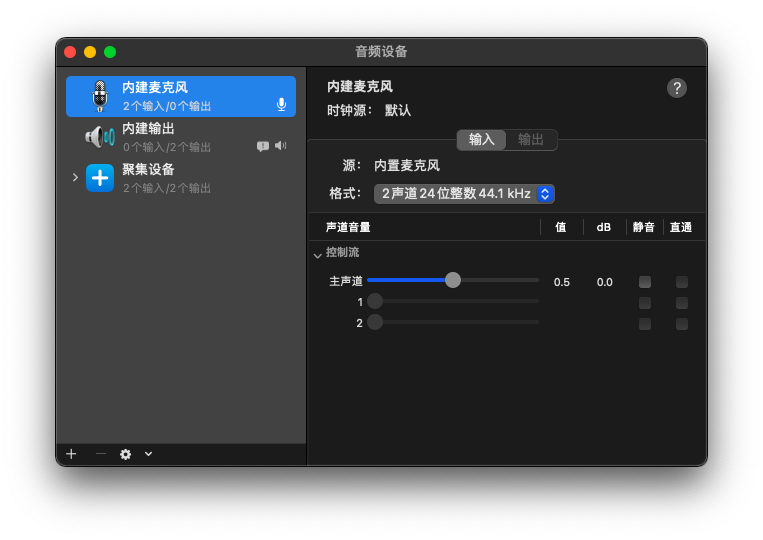
Task: Click the speaker output indicator icon
Action: coord(281,146)
